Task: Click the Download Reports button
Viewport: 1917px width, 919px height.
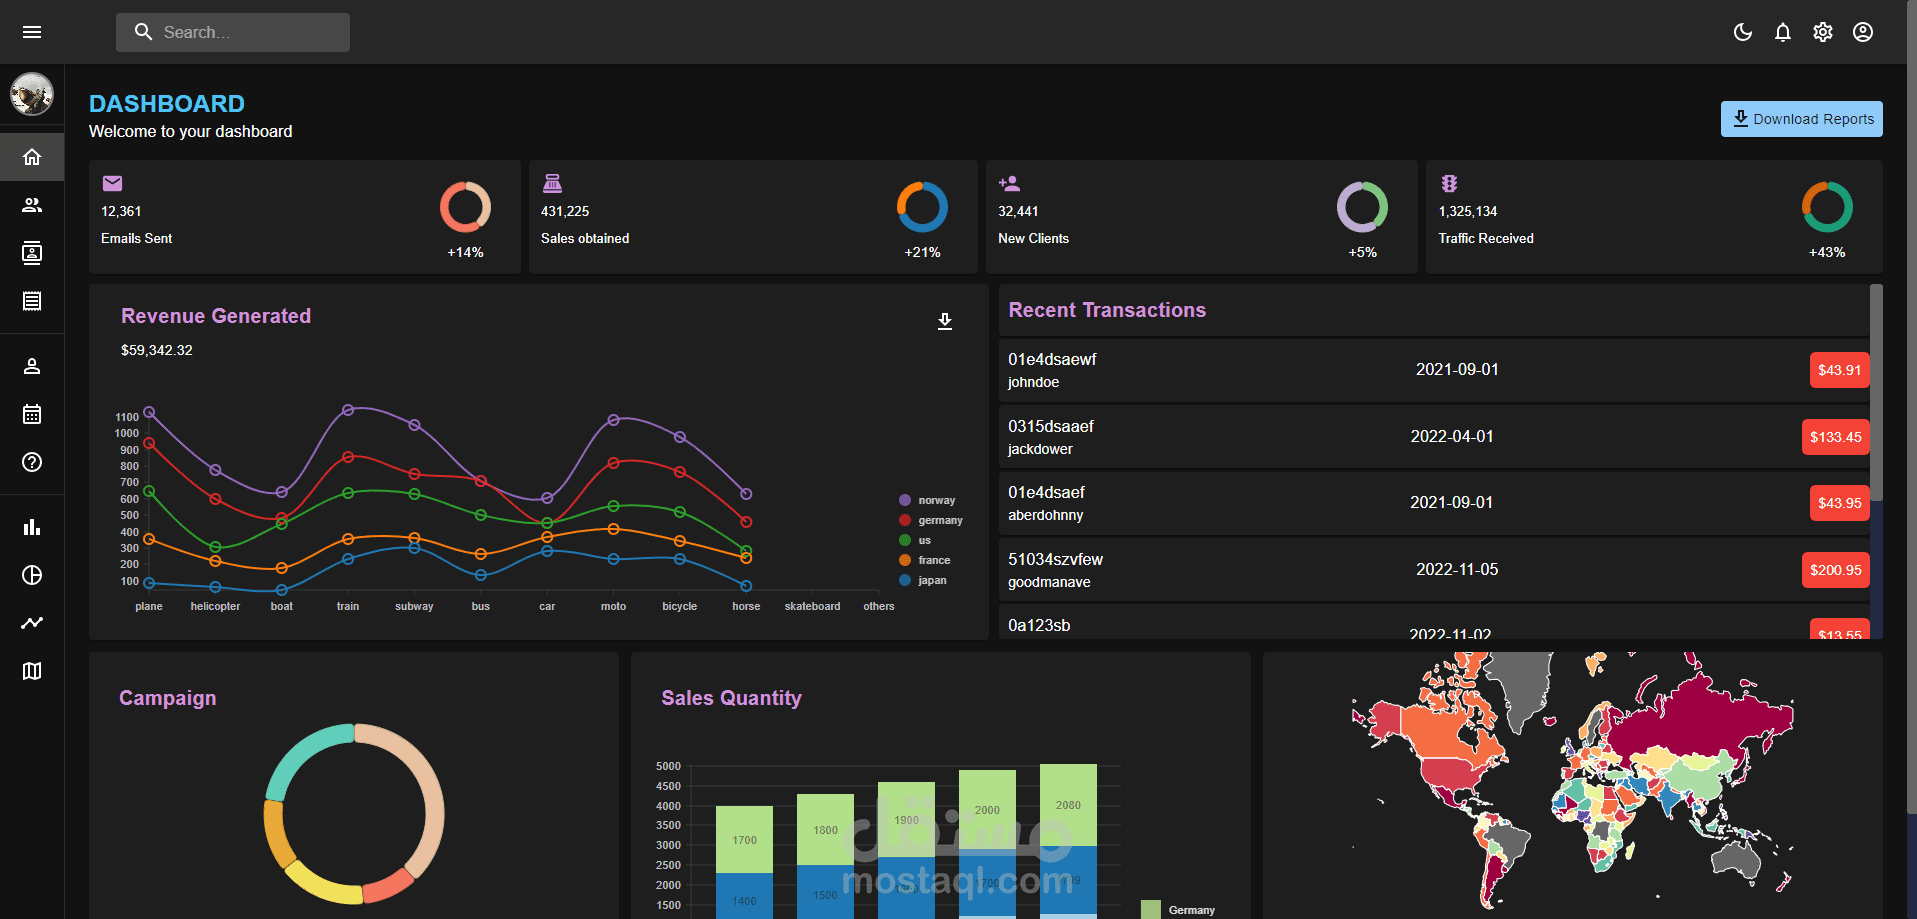Action: 1802,119
